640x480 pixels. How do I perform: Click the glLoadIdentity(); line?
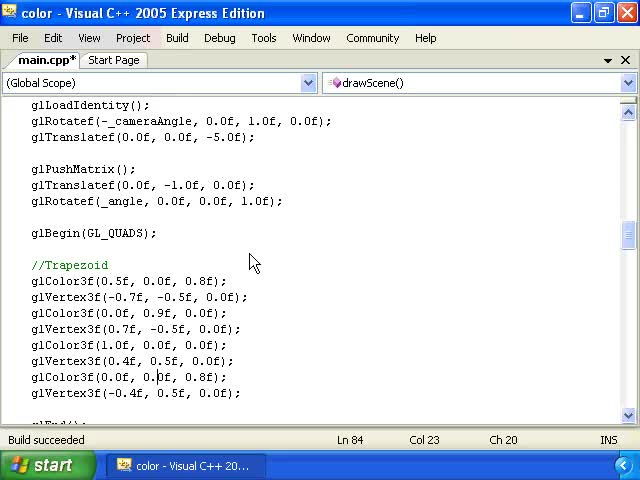(x=90, y=105)
